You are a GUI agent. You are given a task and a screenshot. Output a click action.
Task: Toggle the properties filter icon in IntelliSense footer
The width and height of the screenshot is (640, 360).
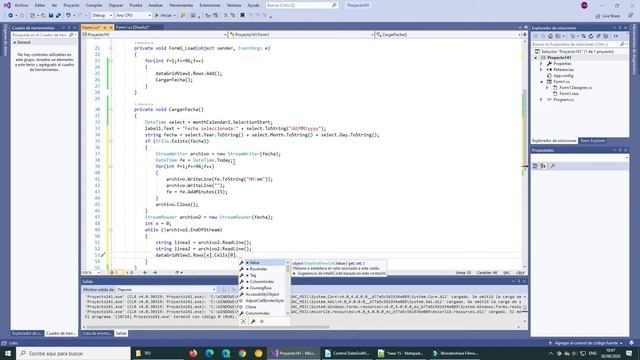pyautogui.click(x=253, y=322)
